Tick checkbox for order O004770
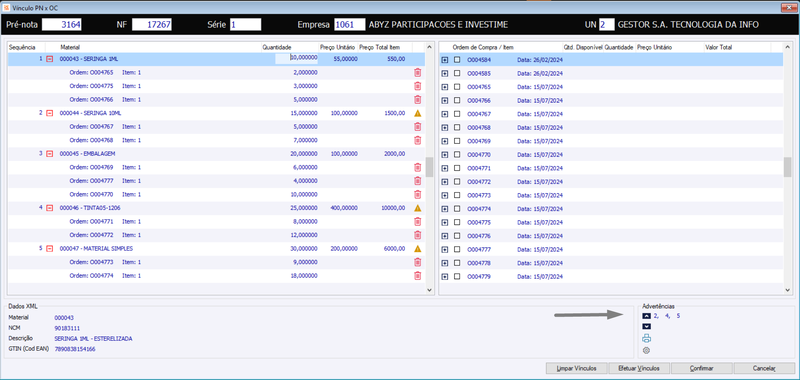 pyautogui.click(x=457, y=155)
